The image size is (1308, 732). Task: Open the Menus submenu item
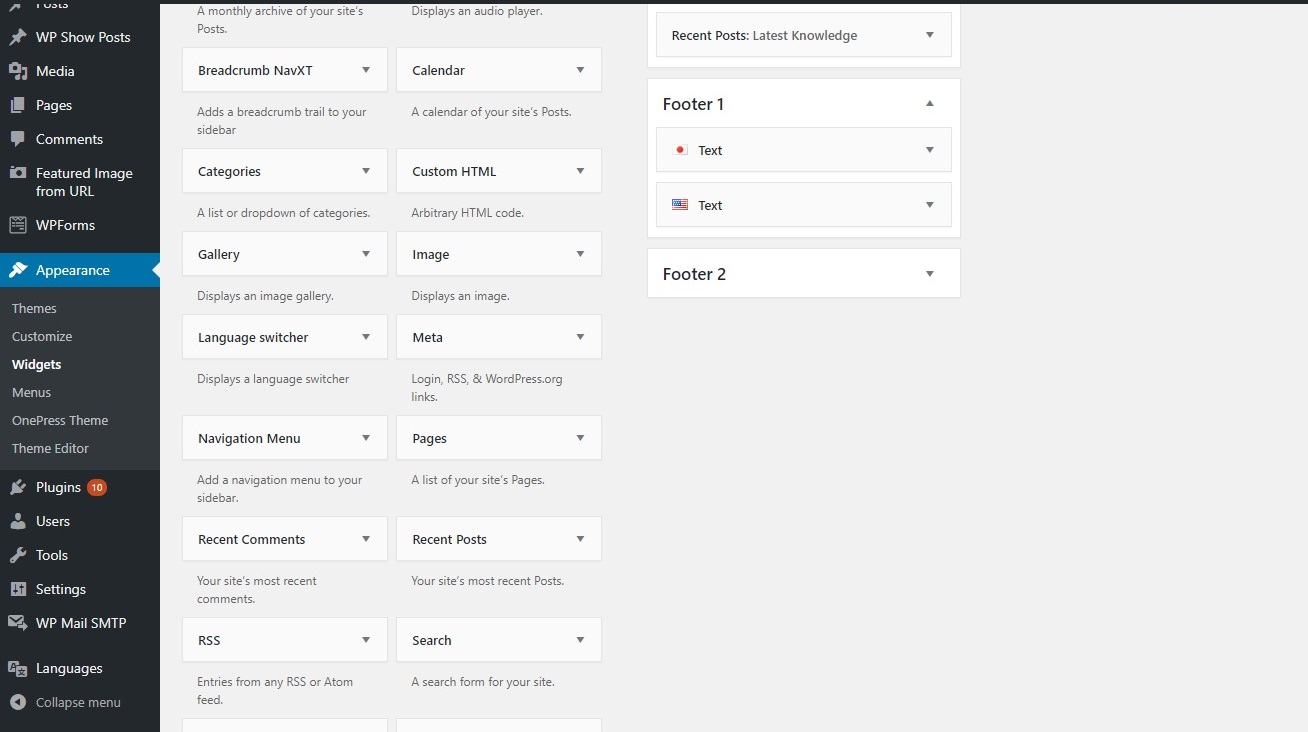(x=31, y=392)
